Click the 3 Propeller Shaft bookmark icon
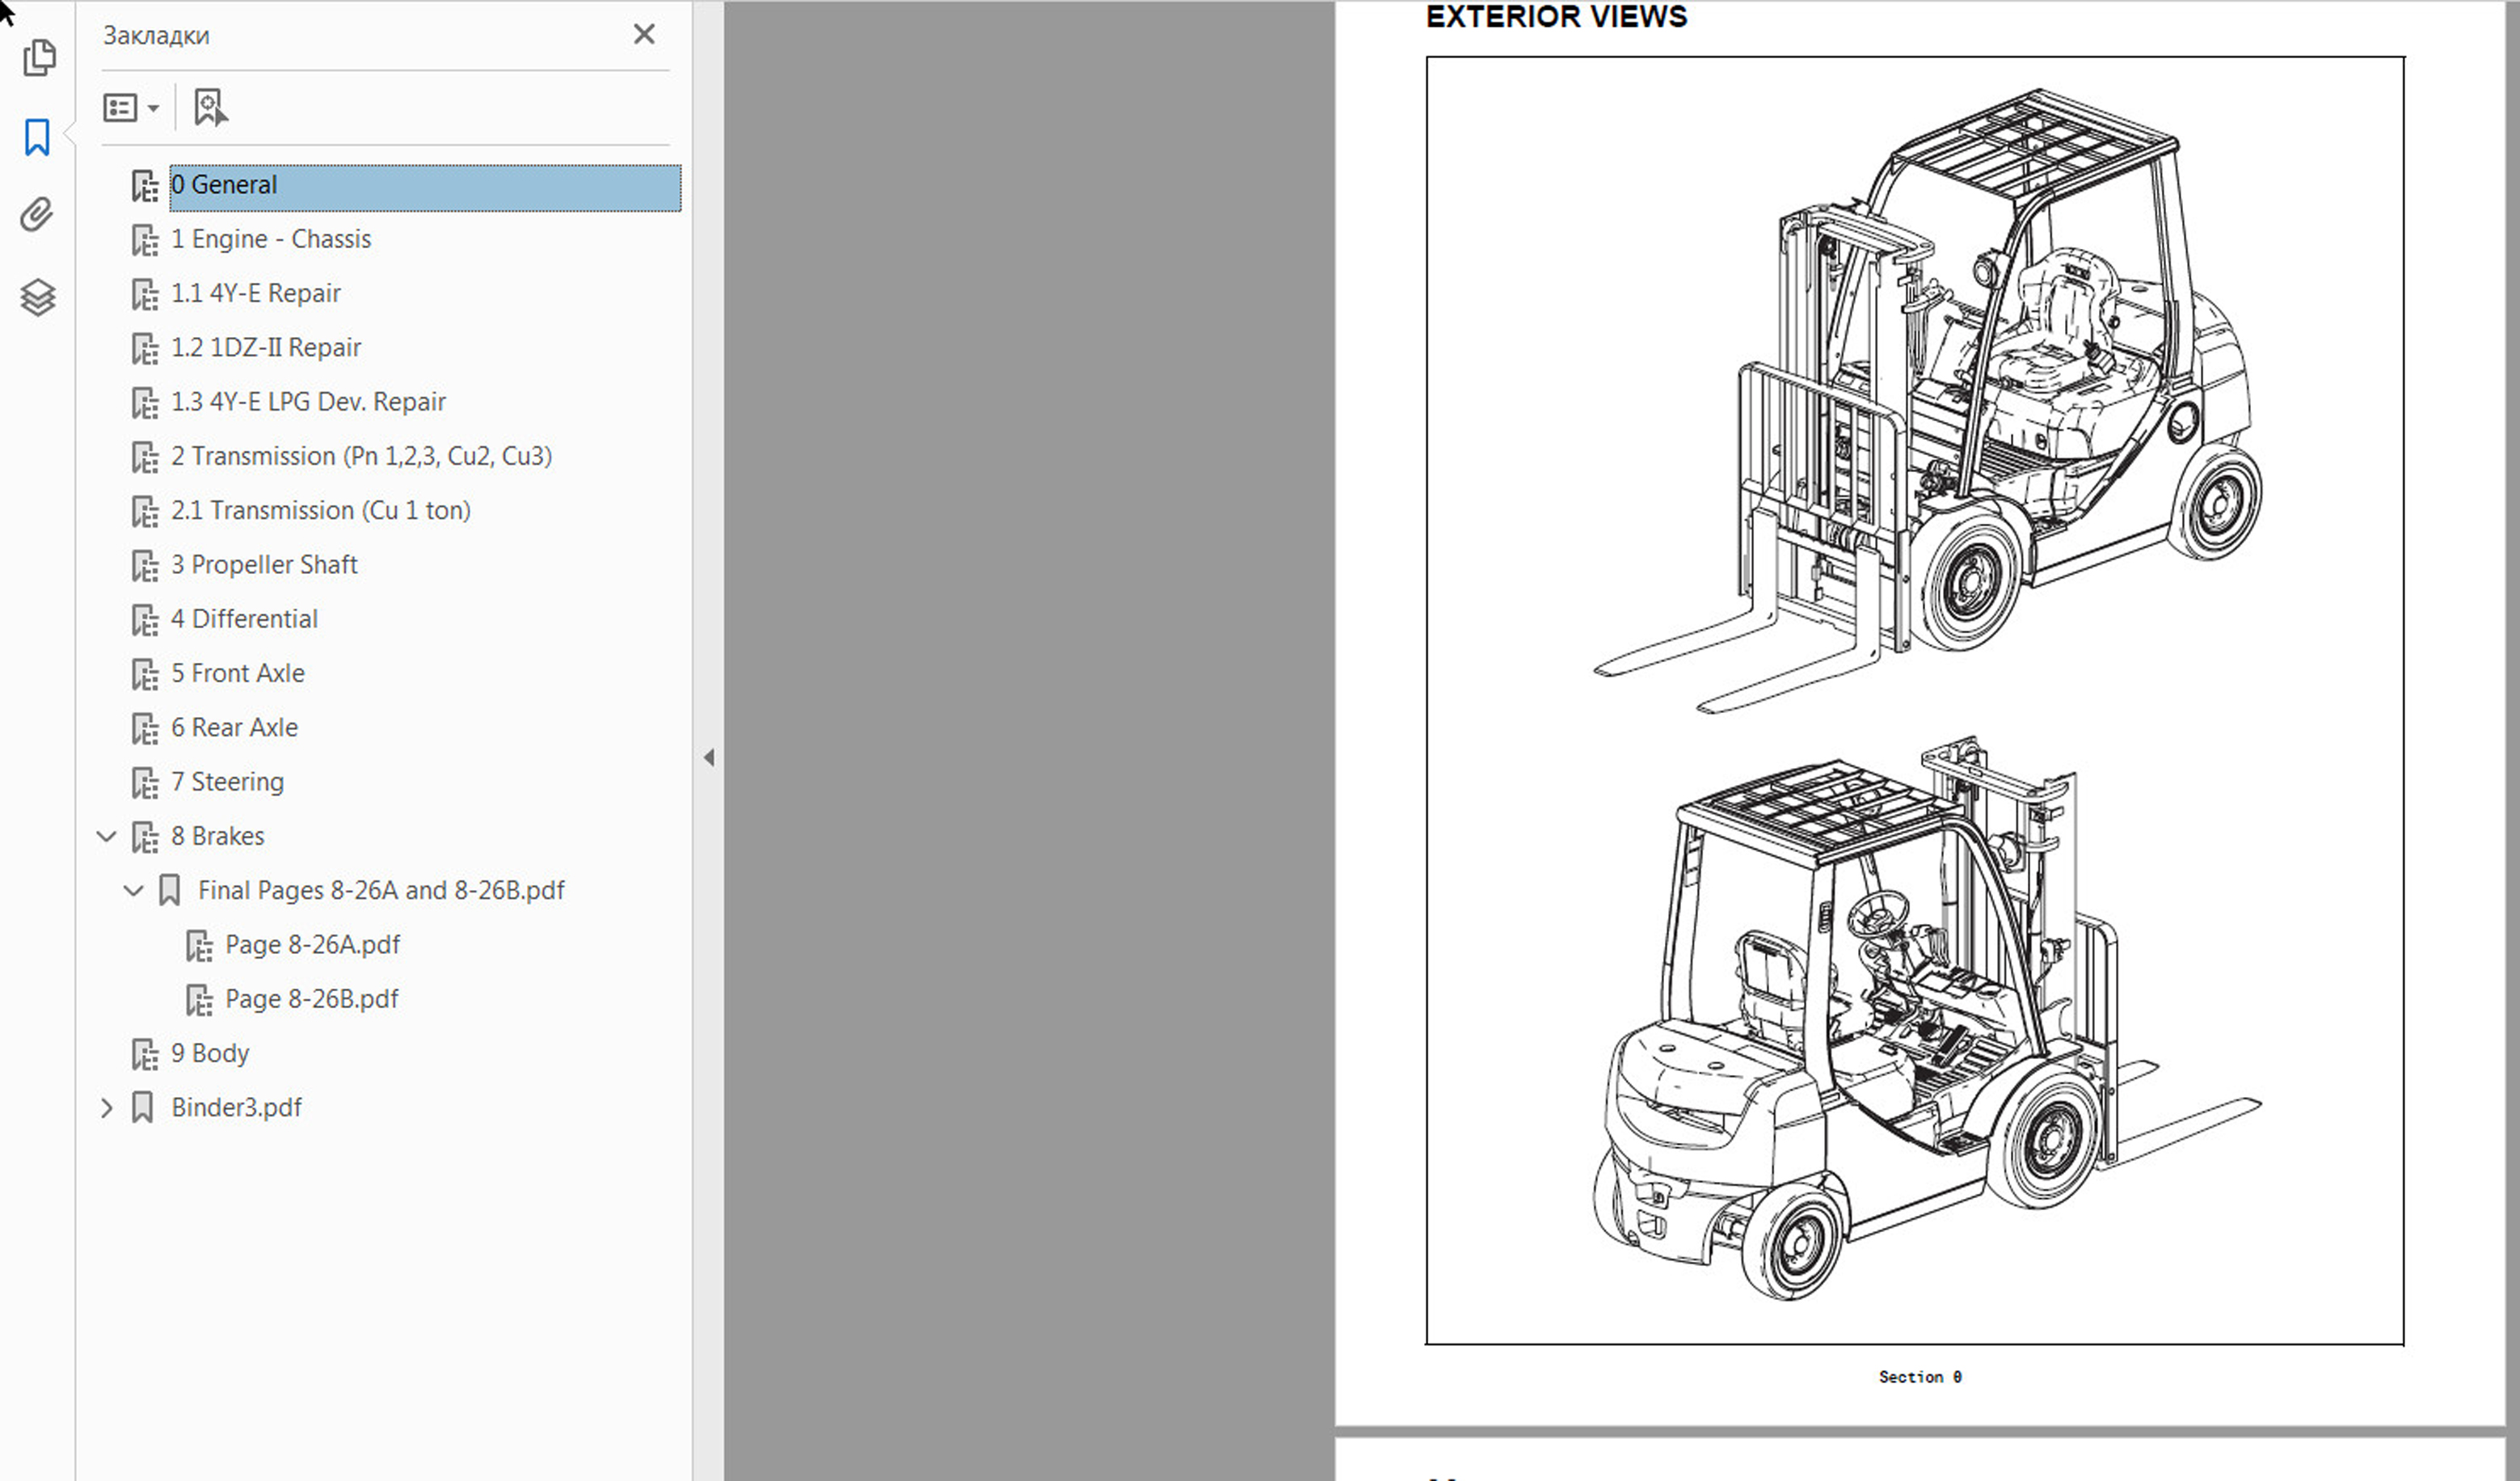The image size is (2520, 1481). [145, 566]
